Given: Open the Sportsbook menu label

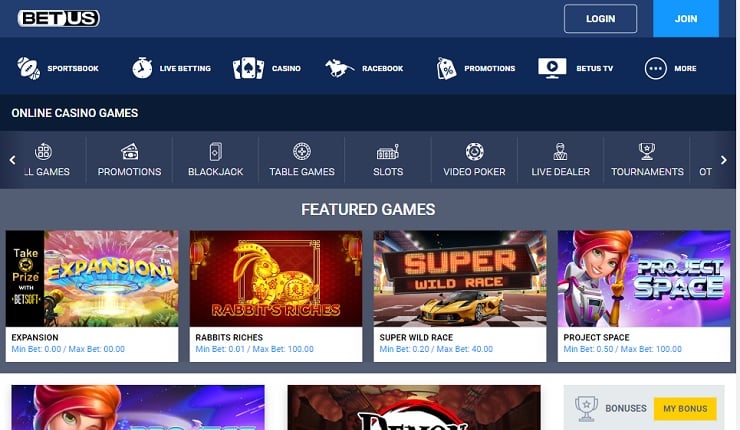Looking at the screenshot, I should tap(73, 68).
